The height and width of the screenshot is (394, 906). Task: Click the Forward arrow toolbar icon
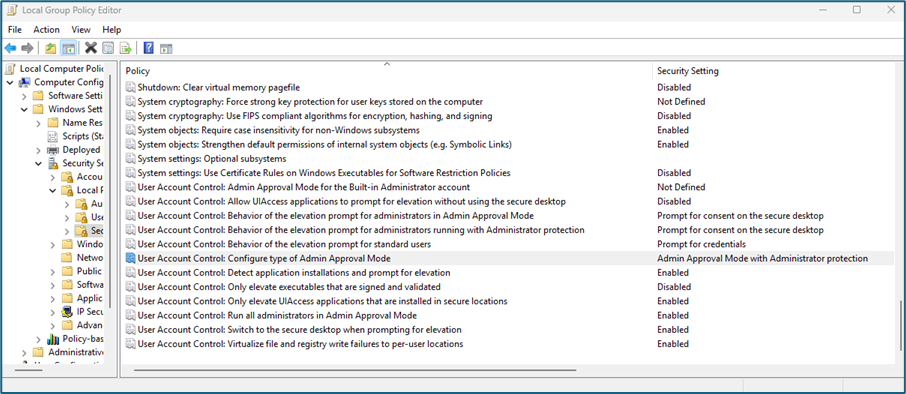click(x=27, y=48)
